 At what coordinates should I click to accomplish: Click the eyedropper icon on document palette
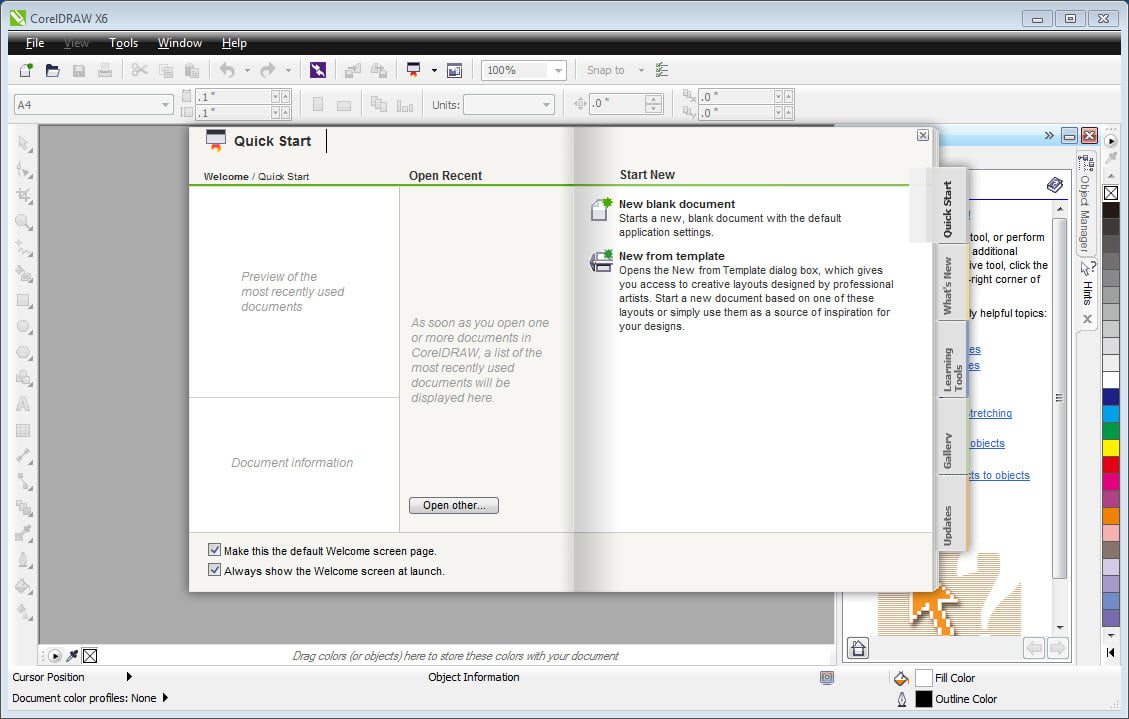[x=72, y=656]
